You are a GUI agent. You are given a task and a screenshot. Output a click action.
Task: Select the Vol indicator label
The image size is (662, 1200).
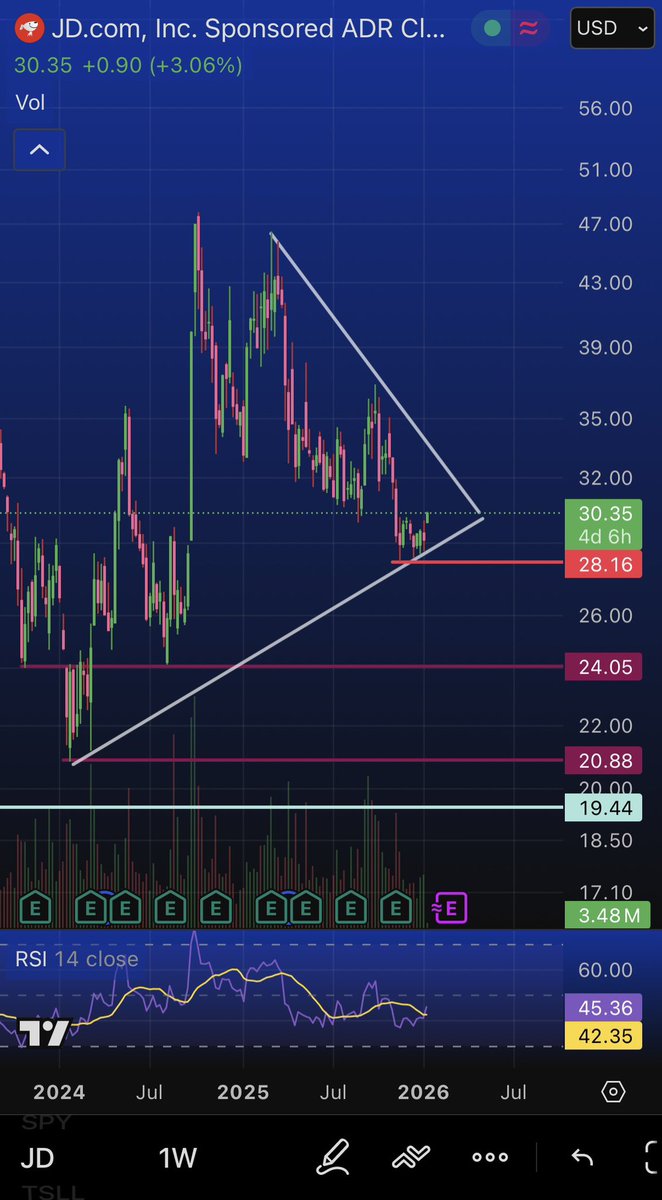tap(30, 102)
